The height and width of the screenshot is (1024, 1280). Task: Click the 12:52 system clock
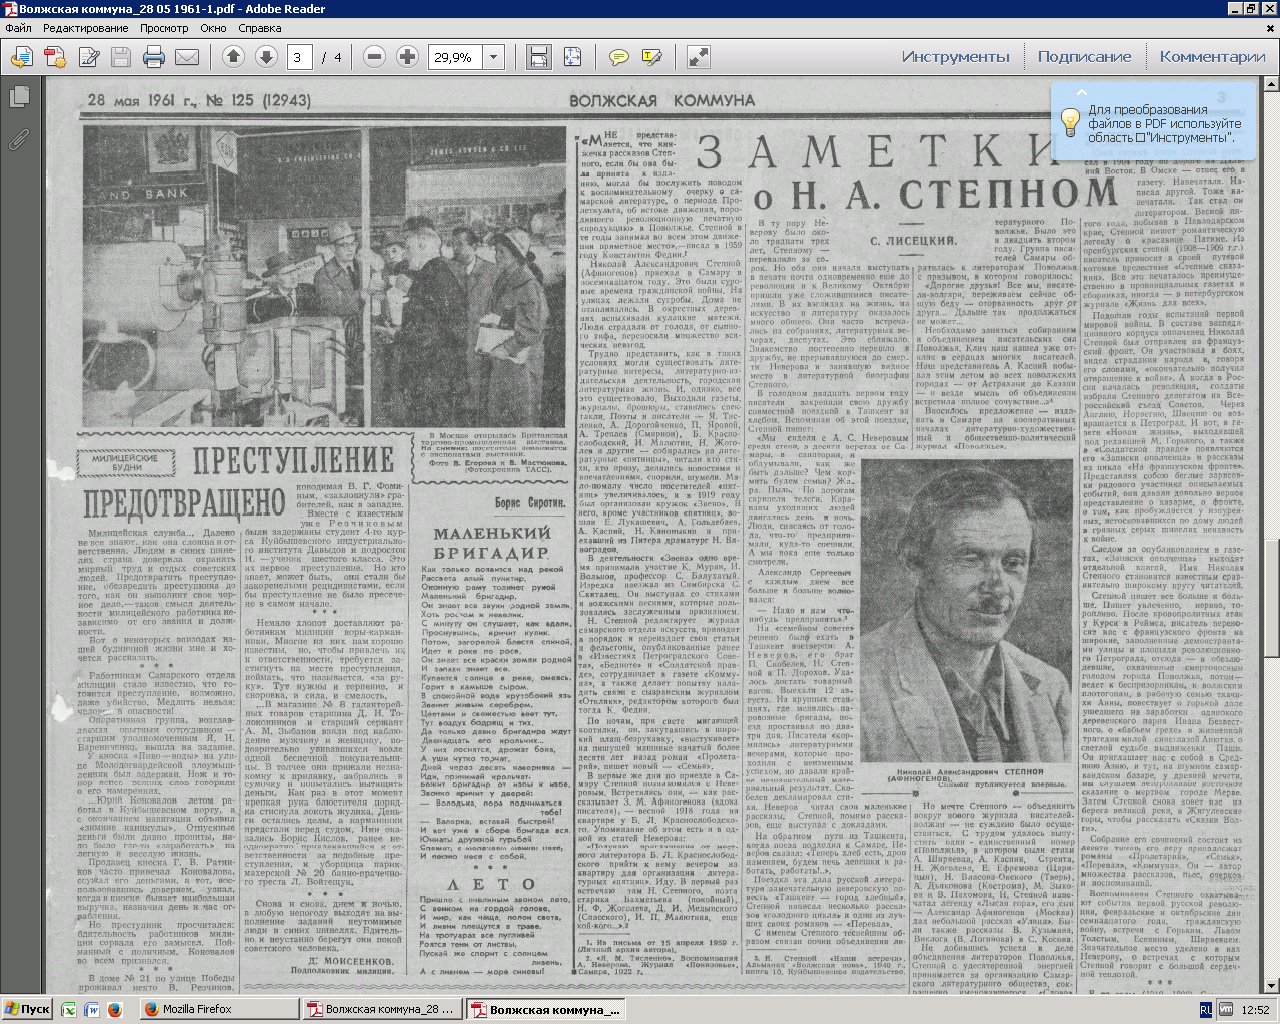click(x=1255, y=1011)
